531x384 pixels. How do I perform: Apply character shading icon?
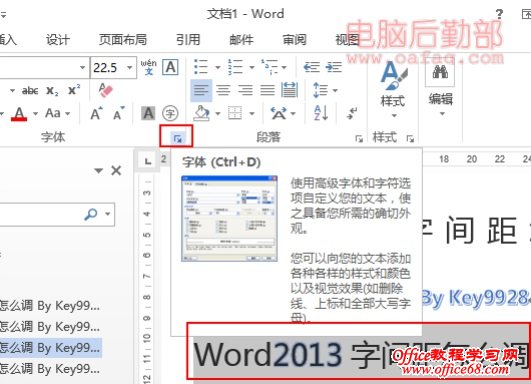[148, 113]
